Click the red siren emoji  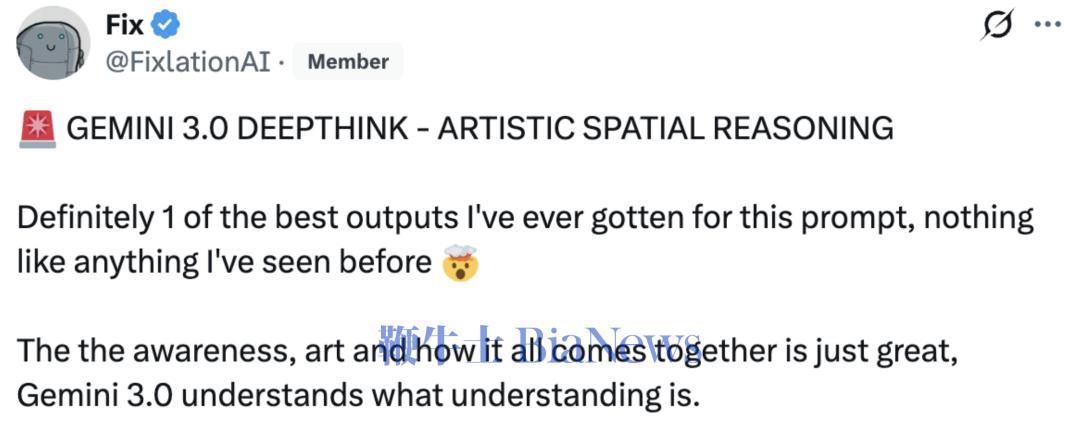(34, 129)
